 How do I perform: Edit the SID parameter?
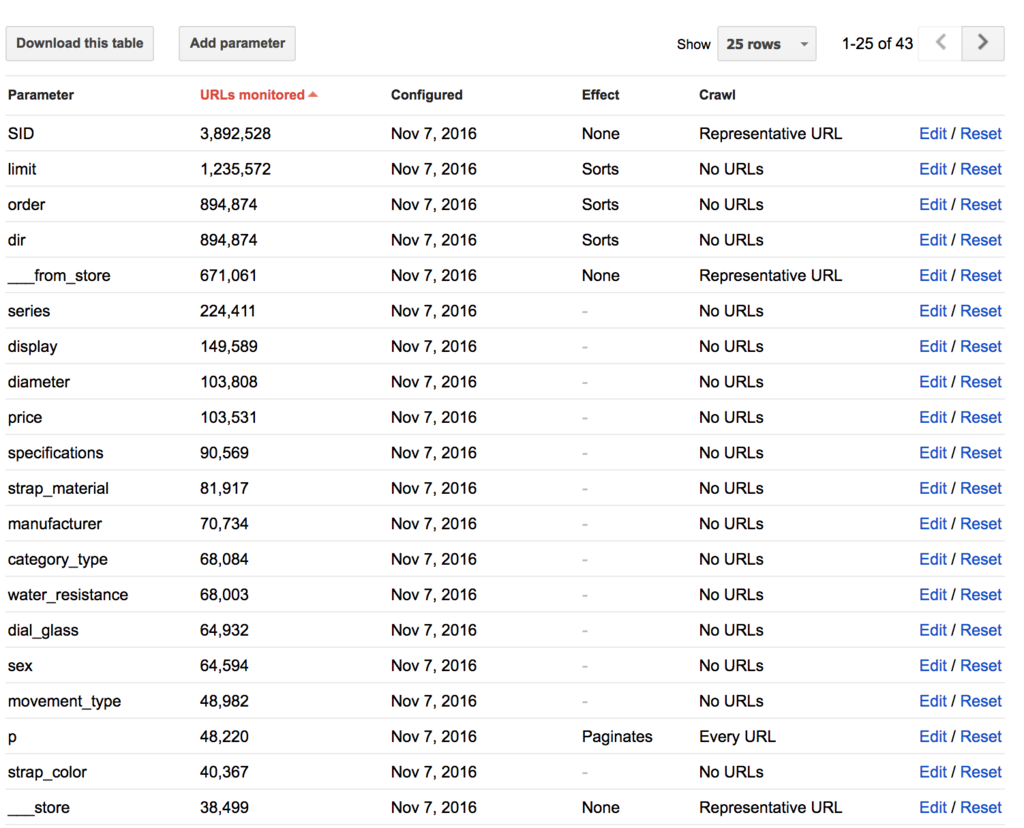(932, 134)
